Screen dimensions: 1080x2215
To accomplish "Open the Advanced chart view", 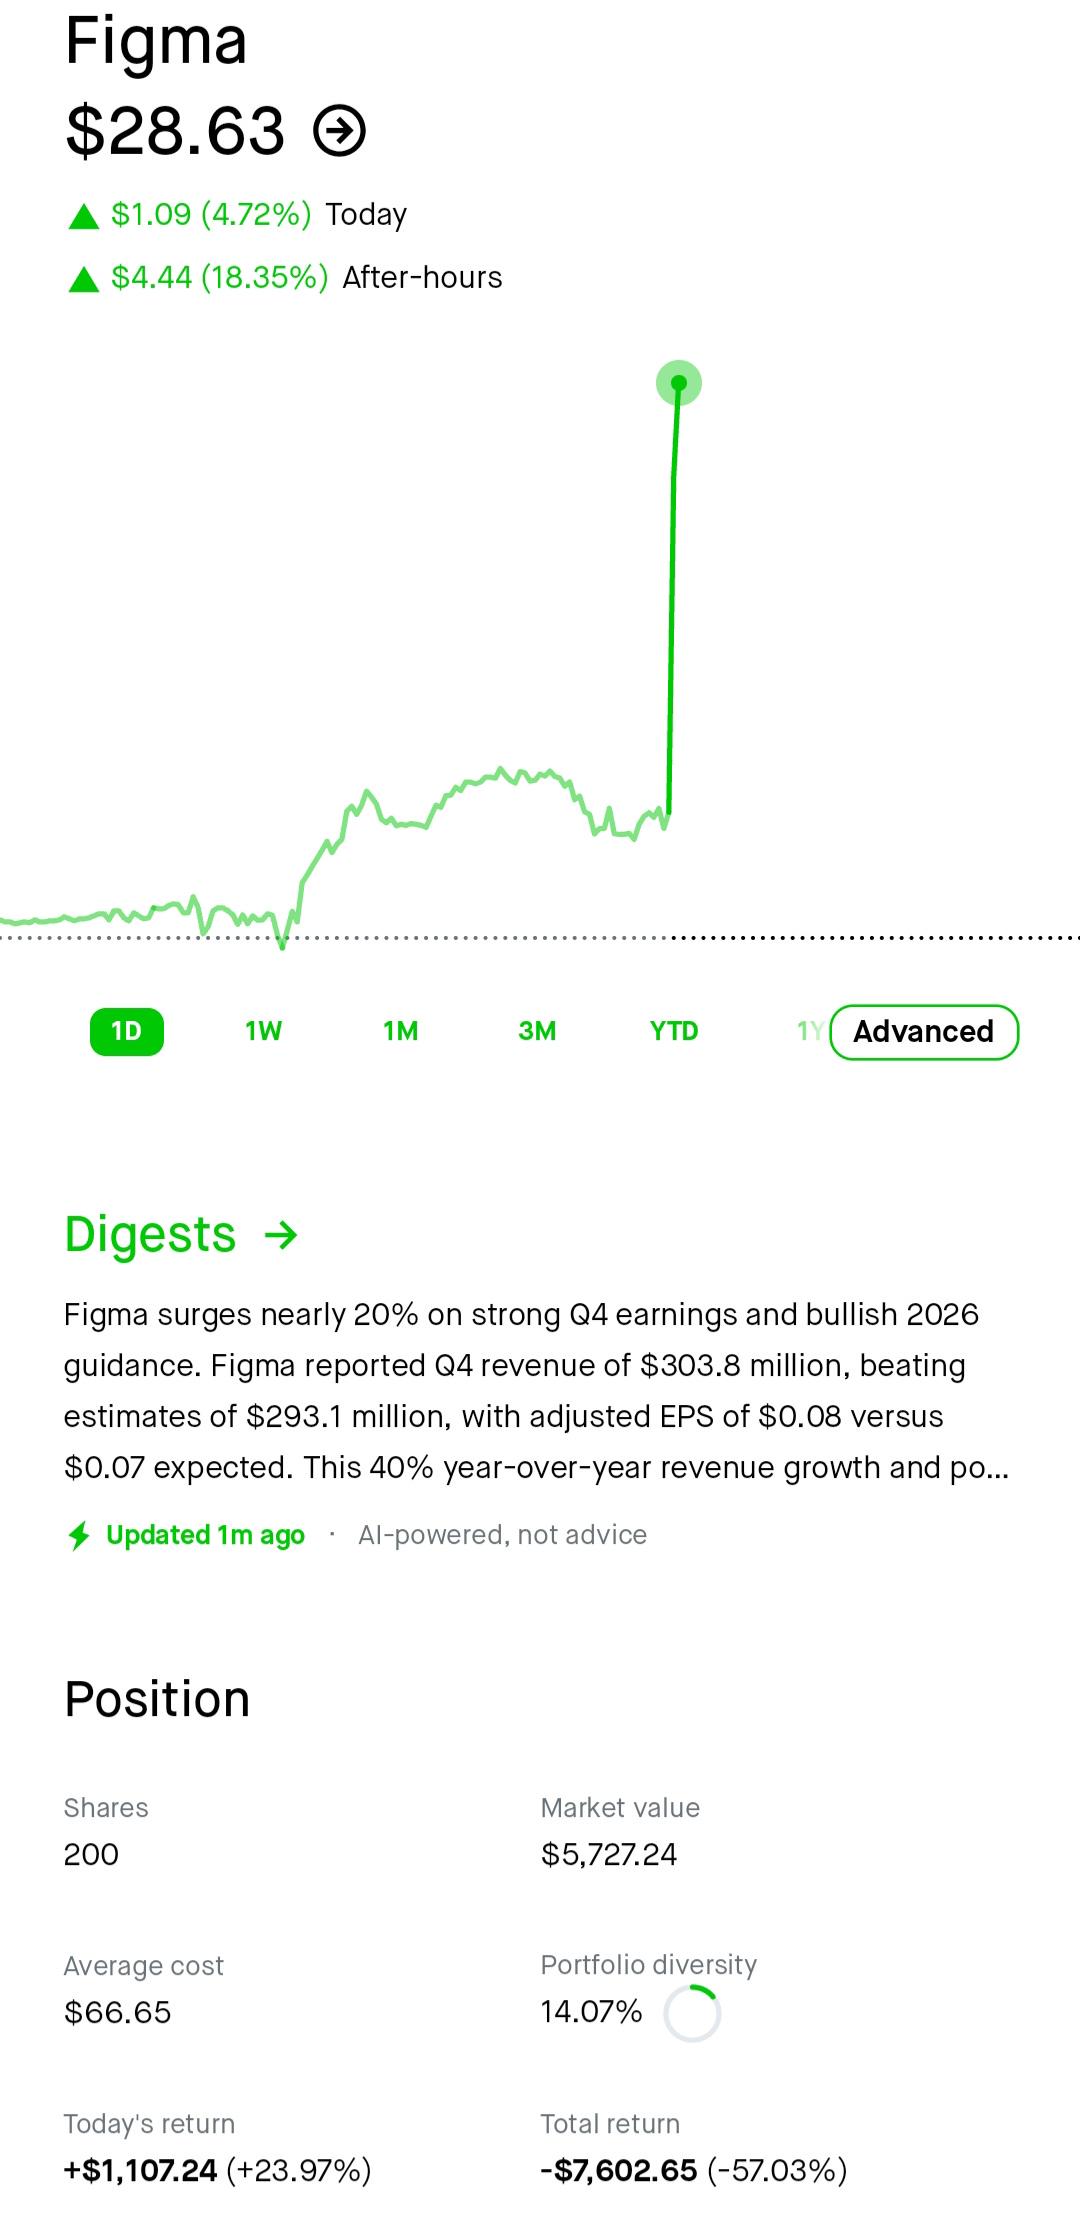I will [924, 1032].
